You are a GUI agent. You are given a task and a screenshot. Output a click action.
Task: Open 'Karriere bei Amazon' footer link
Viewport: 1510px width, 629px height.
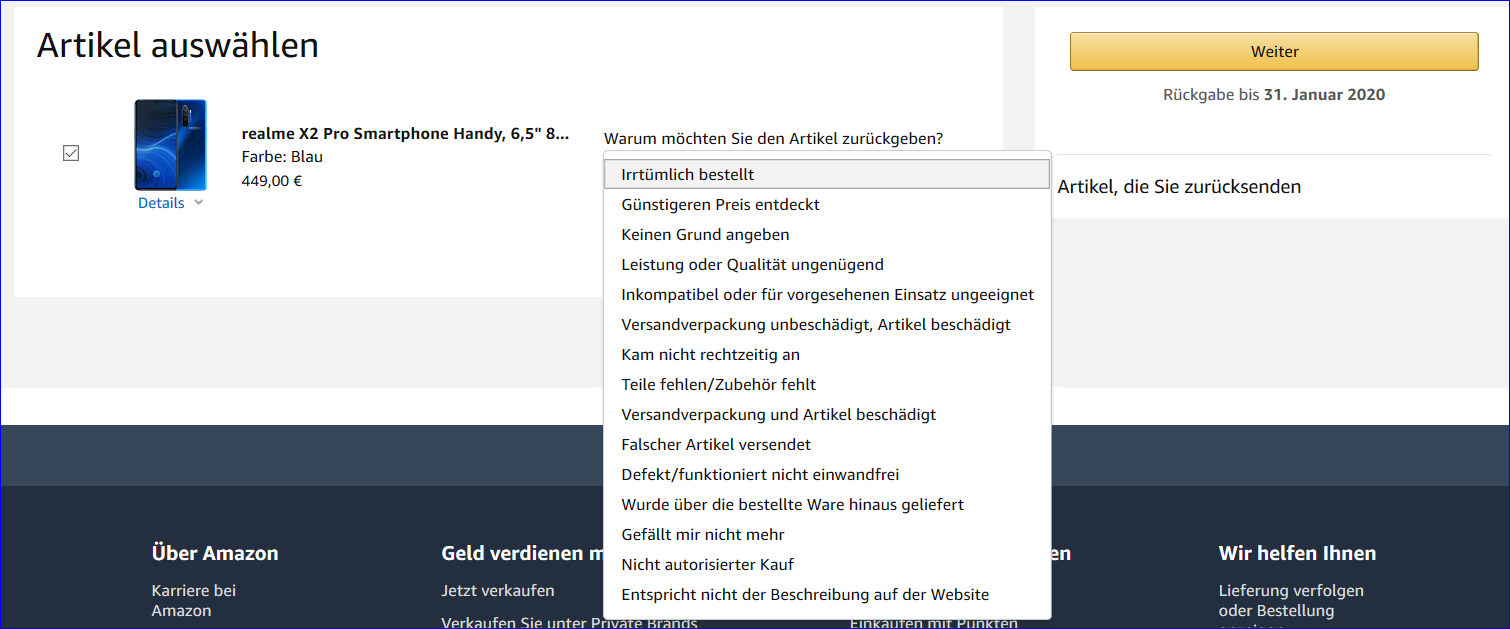click(194, 600)
